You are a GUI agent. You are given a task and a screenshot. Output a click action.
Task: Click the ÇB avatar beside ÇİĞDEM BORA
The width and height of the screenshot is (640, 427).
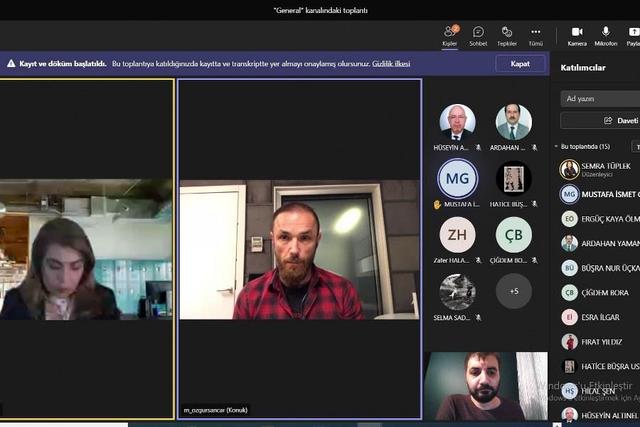[x=569, y=292]
